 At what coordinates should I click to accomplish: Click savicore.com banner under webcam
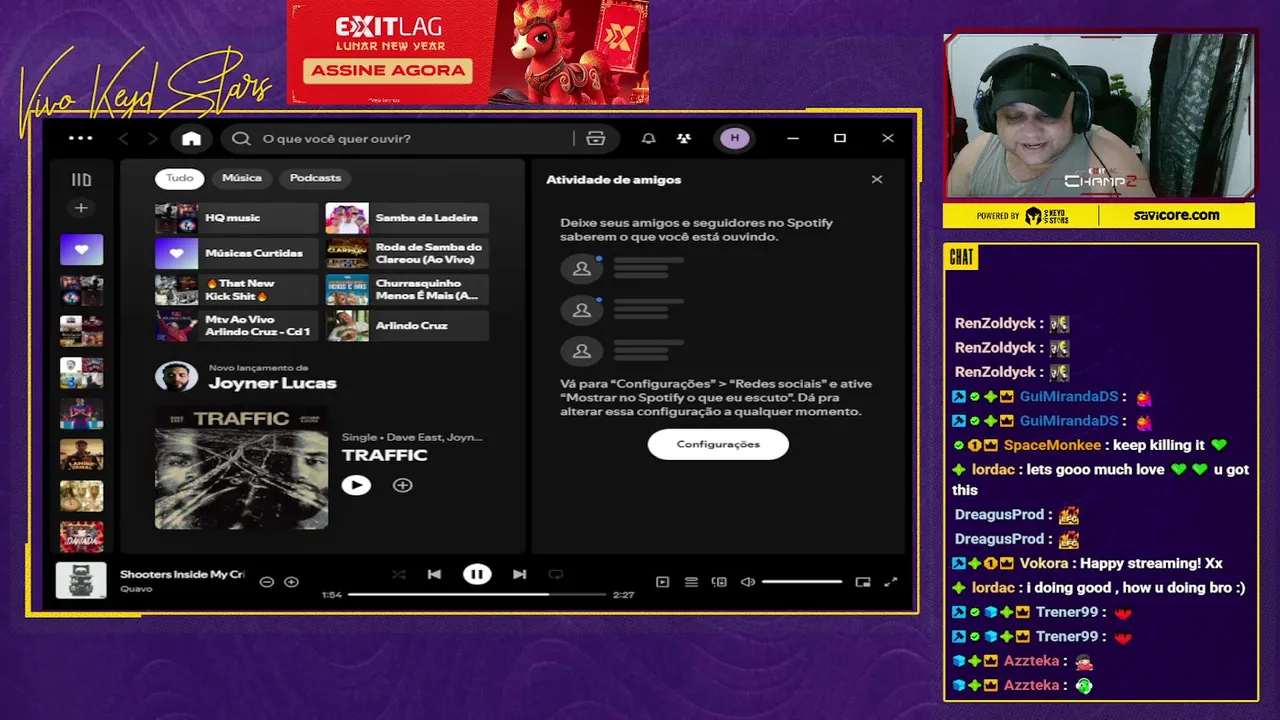[1177, 215]
